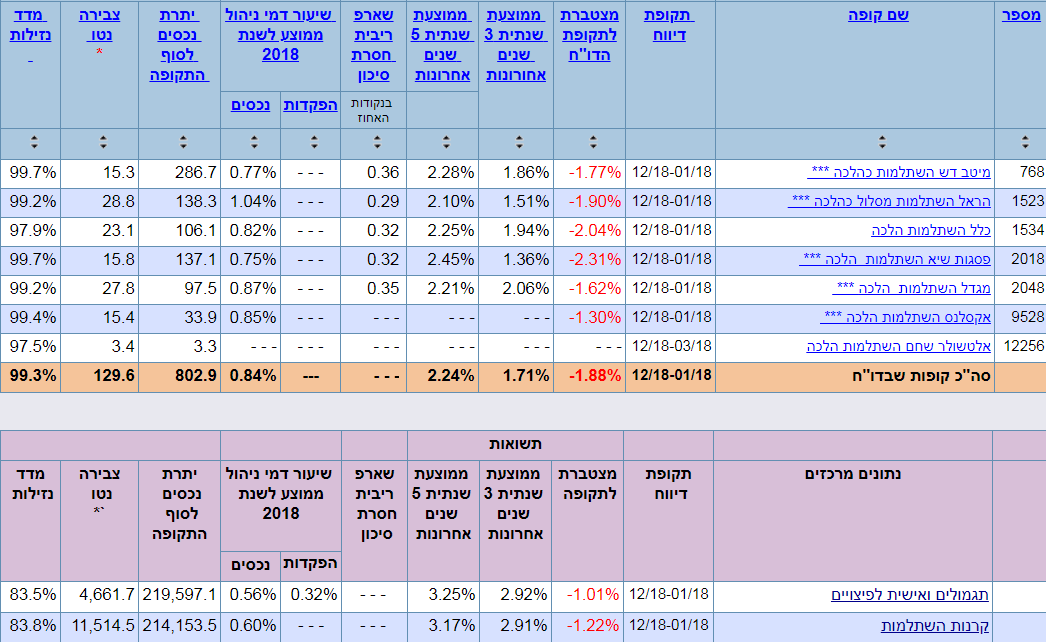This screenshot has width=1046, height=642.
Task: Select the 2.45% five-year average value
Action: 450,259
